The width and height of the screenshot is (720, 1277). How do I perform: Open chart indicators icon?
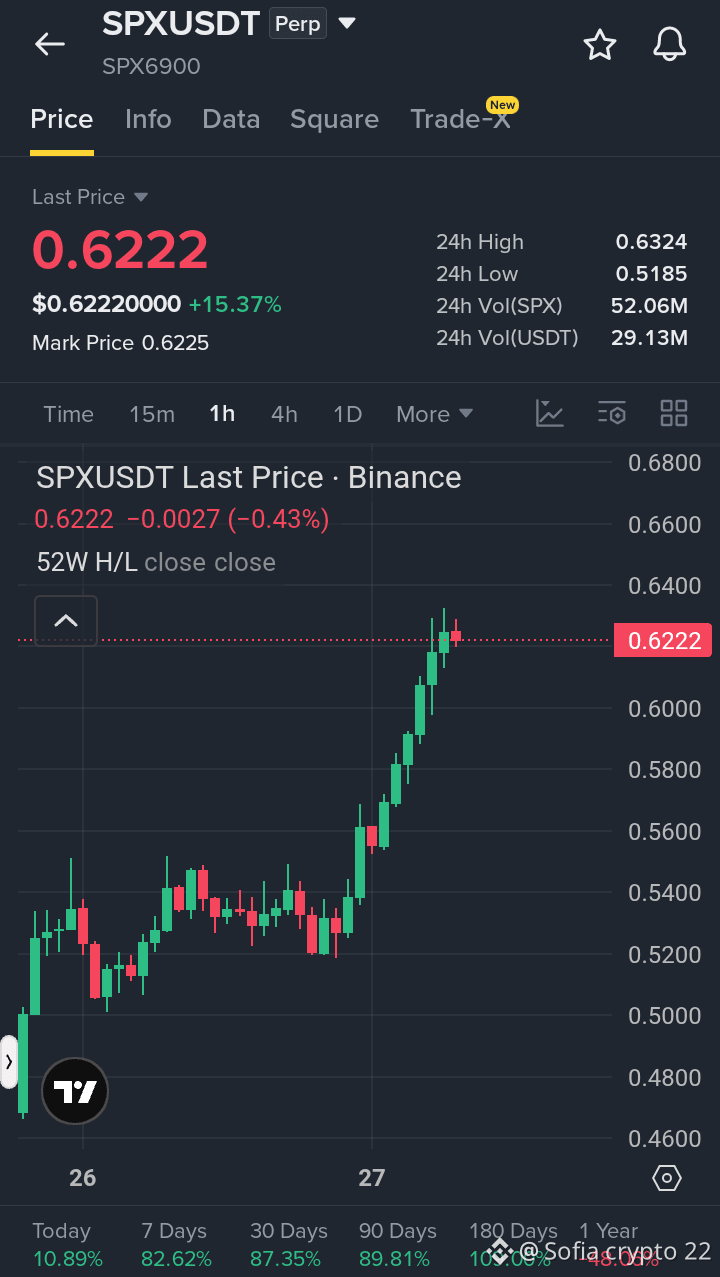coord(550,413)
